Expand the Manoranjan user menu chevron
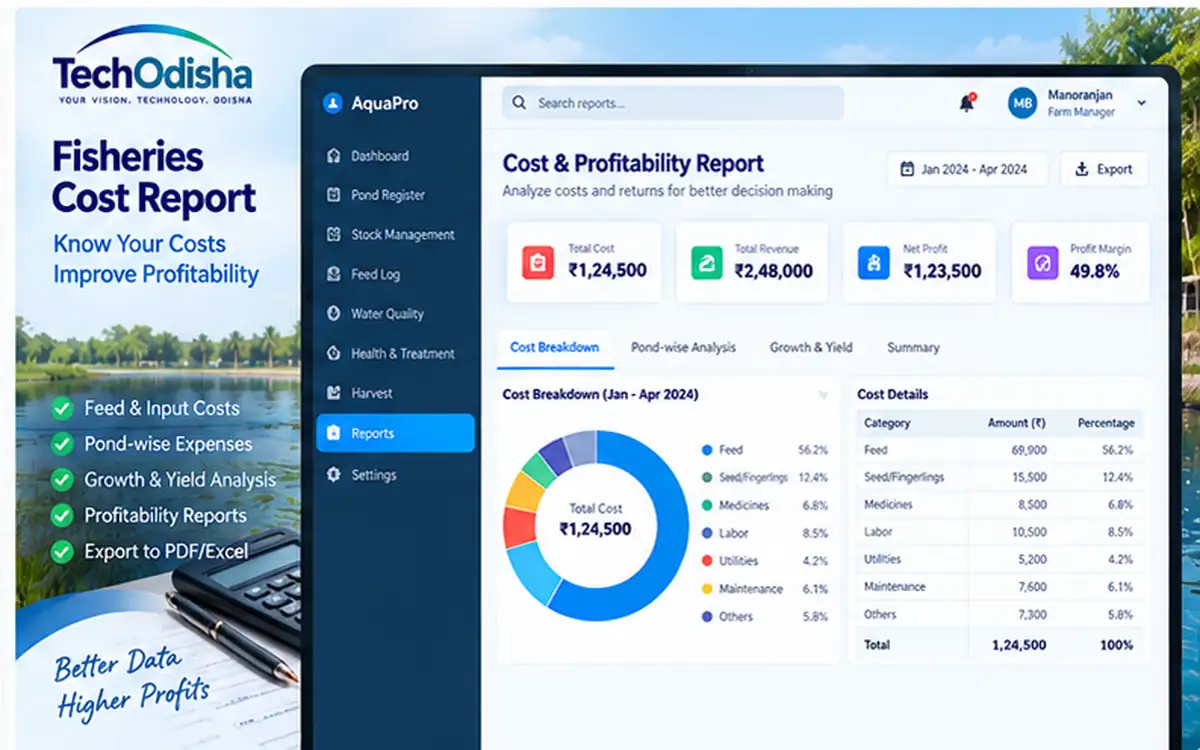Image resolution: width=1200 pixels, height=750 pixels. point(1142,103)
